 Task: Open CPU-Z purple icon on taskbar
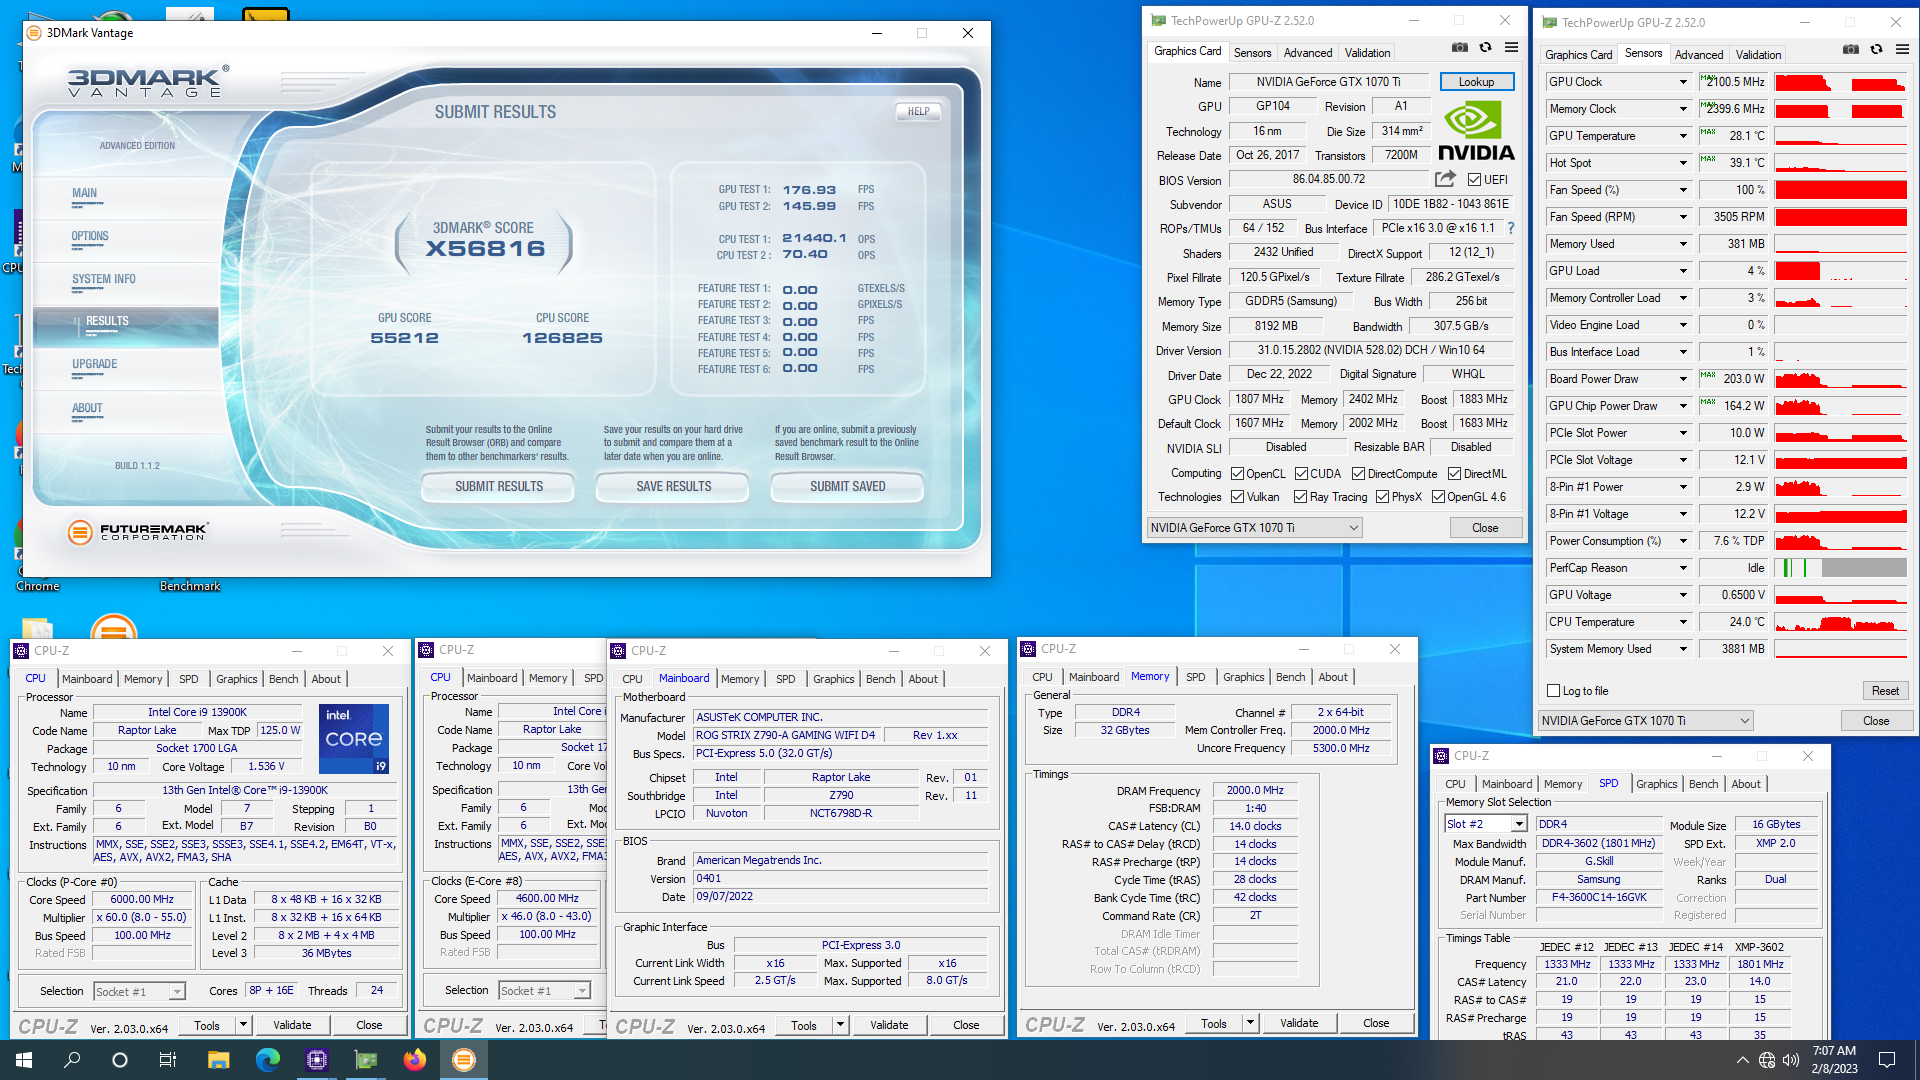pos(317,1060)
